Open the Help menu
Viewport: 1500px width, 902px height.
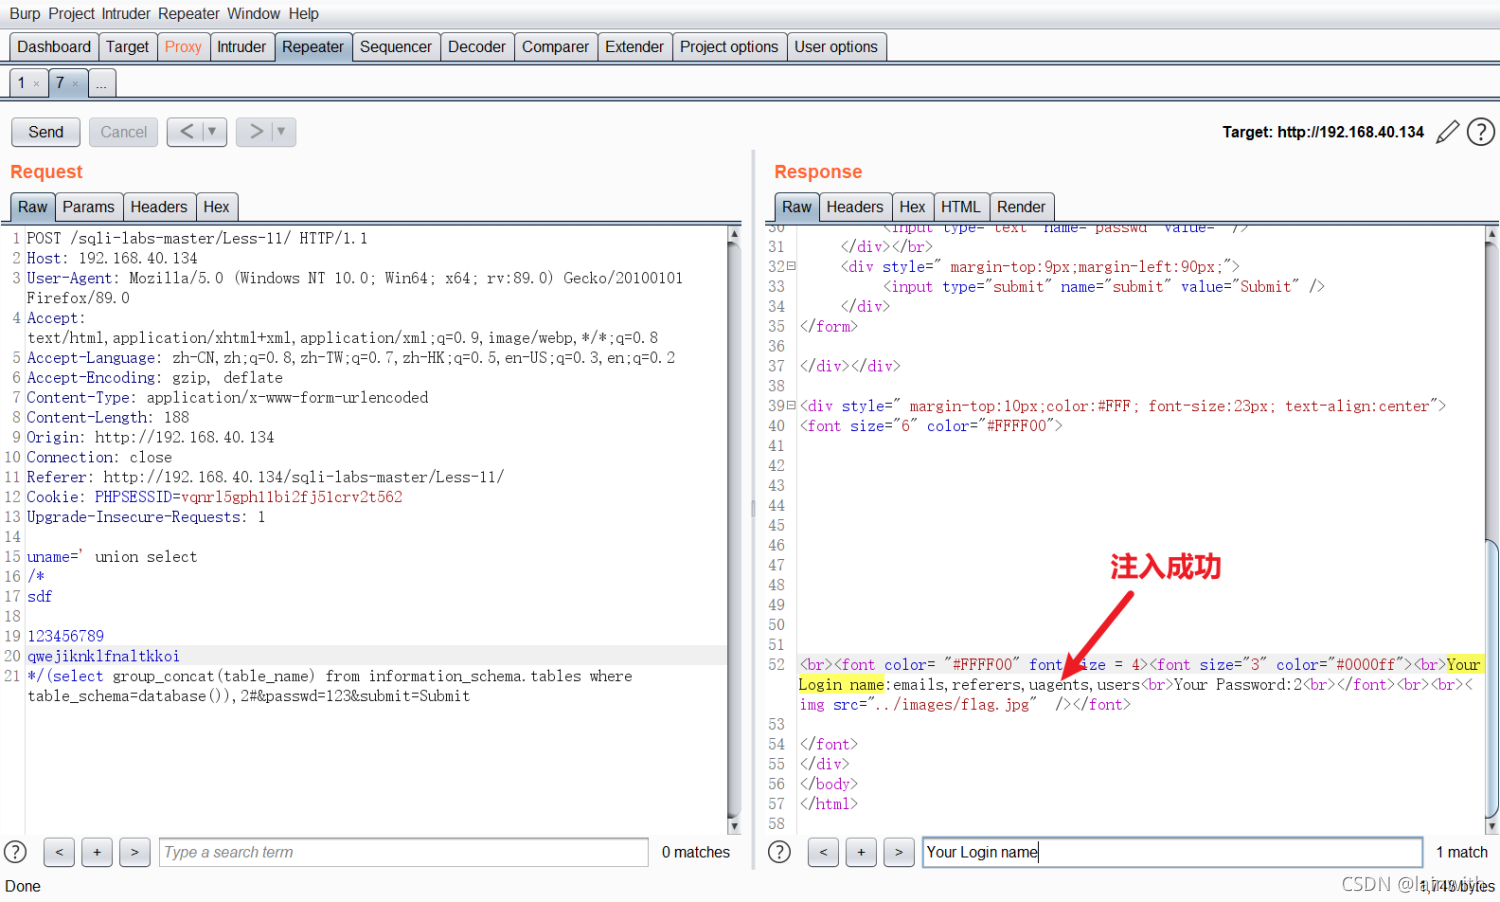[304, 14]
